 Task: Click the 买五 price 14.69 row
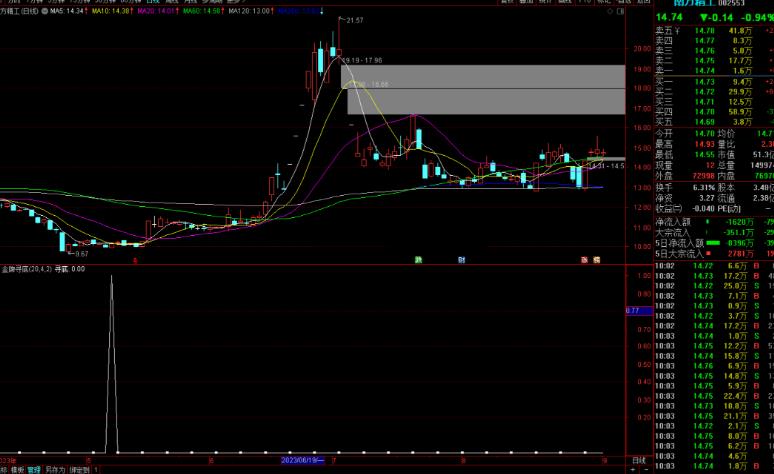point(714,122)
